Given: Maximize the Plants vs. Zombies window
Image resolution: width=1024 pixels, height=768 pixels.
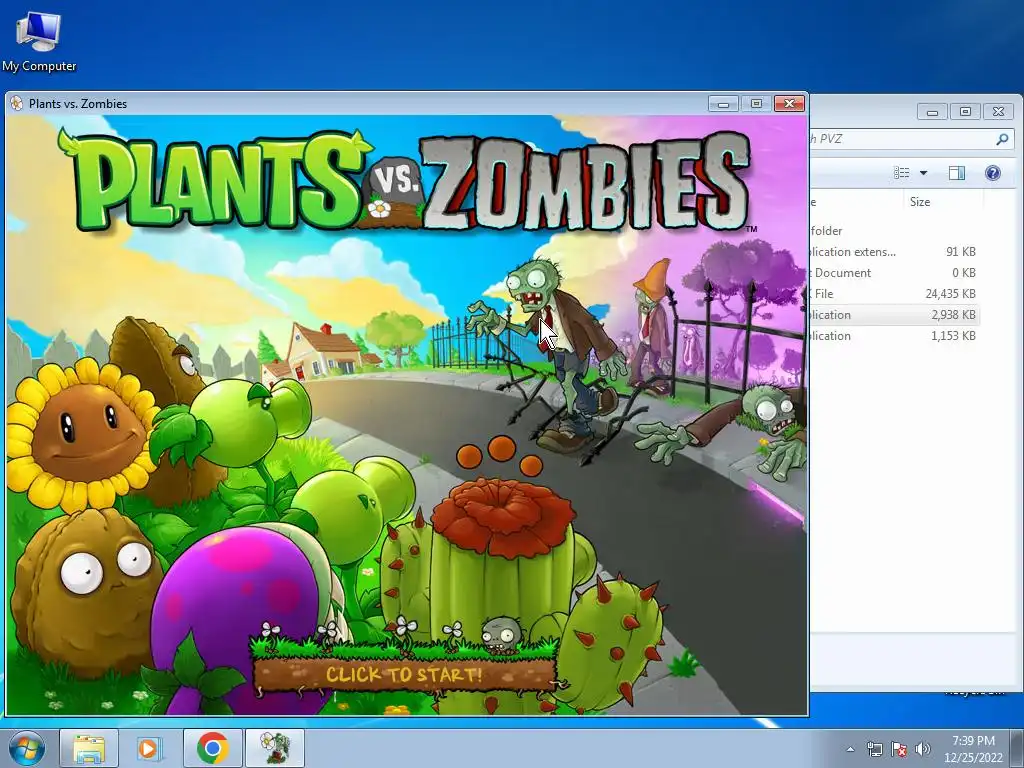Looking at the screenshot, I should (x=756, y=103).
